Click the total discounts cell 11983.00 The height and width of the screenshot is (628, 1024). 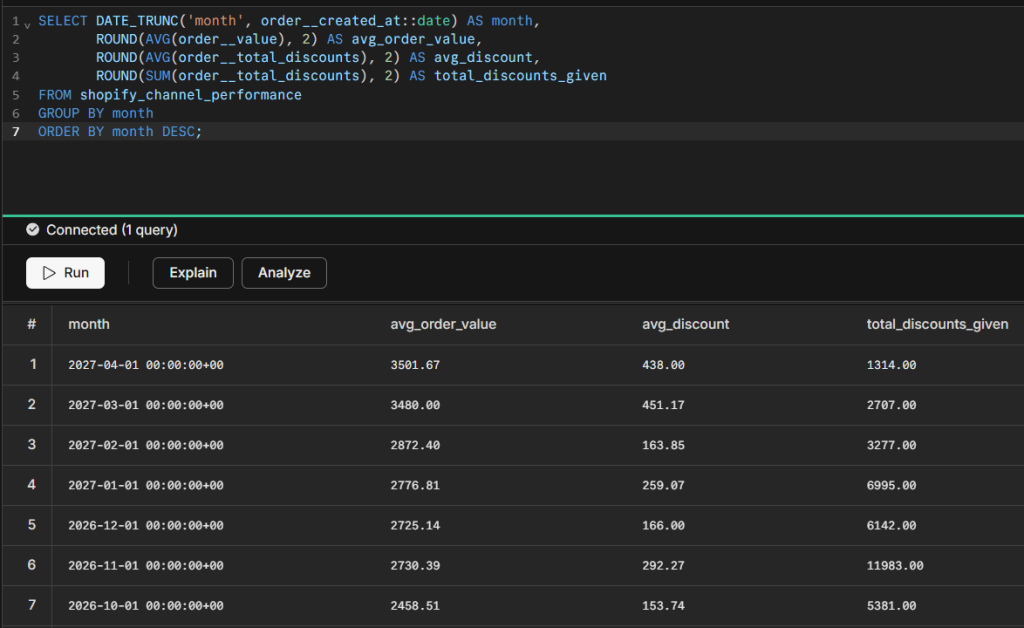[895, 566]
